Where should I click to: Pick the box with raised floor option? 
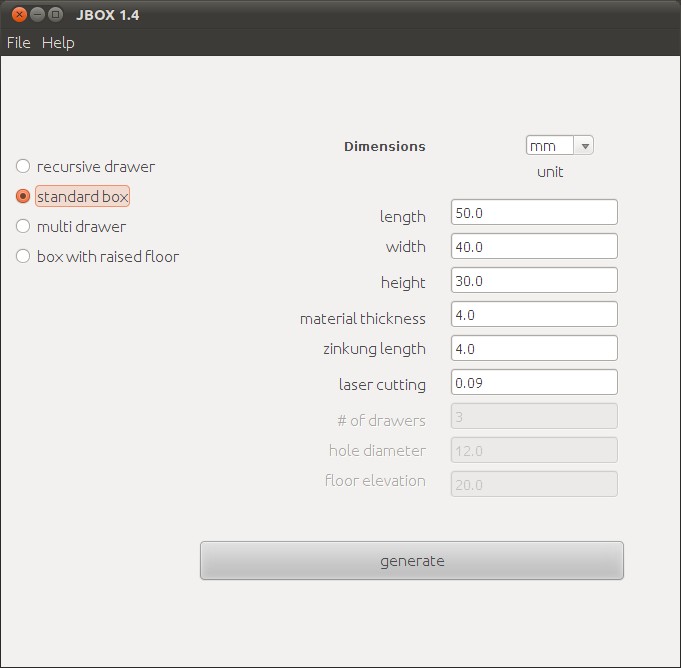click(x=23, y=256)
